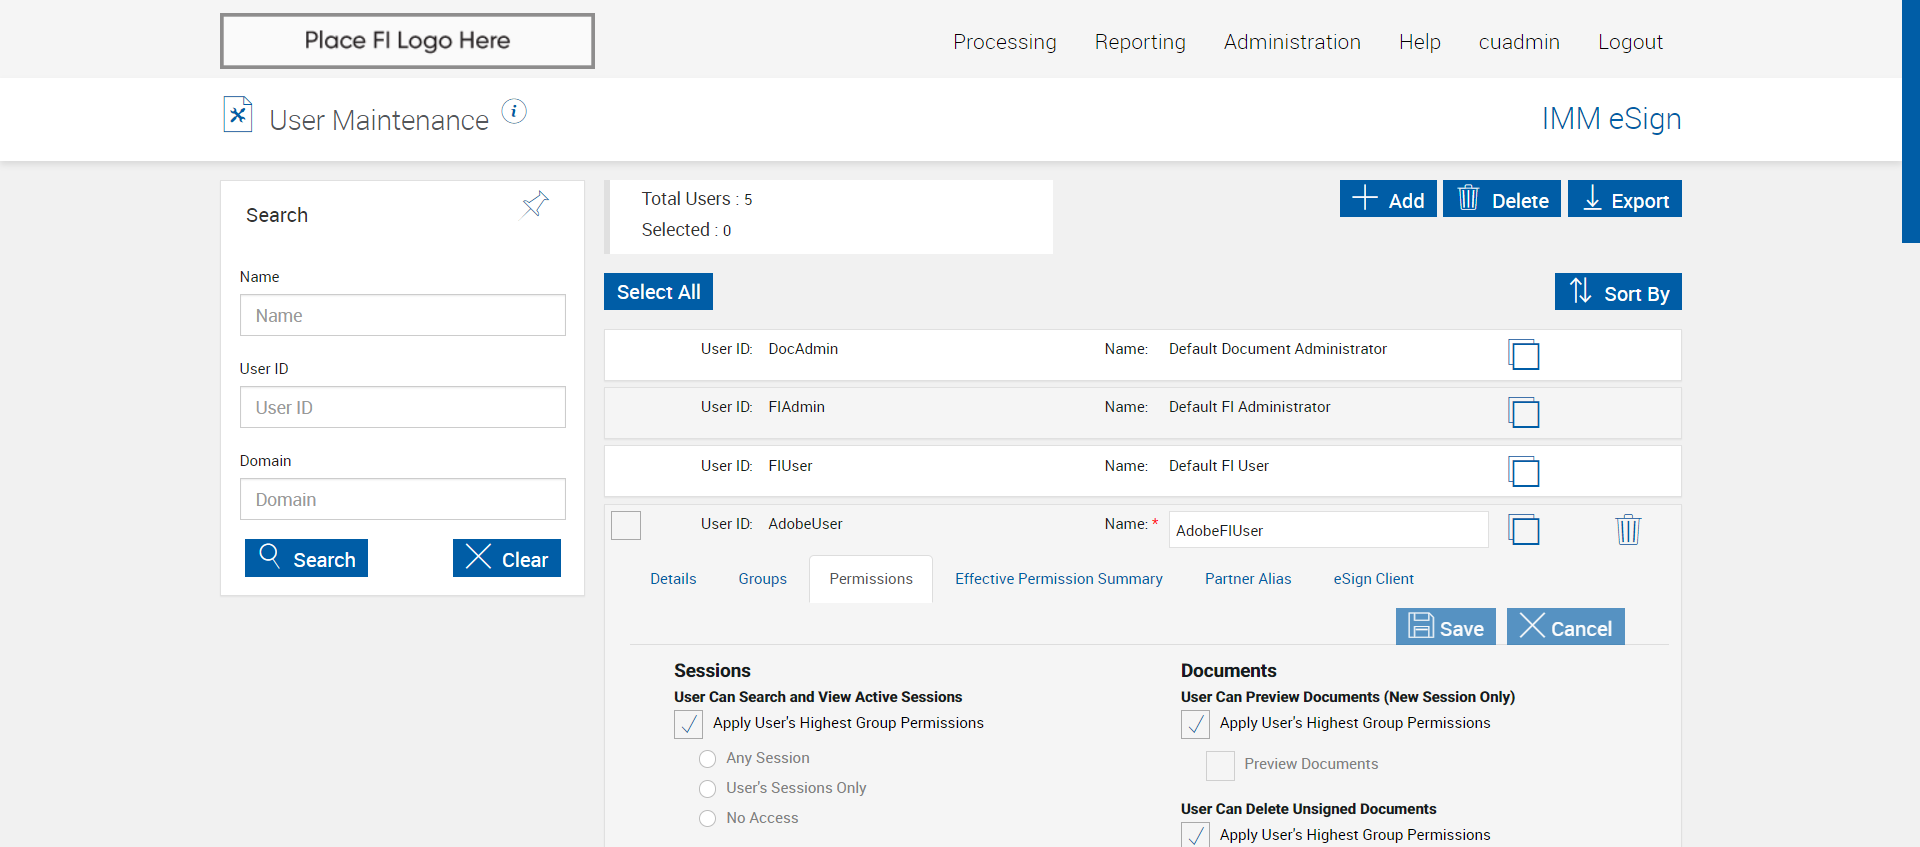
Task: Toggle Sessions Apply User's Highest Group Permissions
Action: point(688,724)
